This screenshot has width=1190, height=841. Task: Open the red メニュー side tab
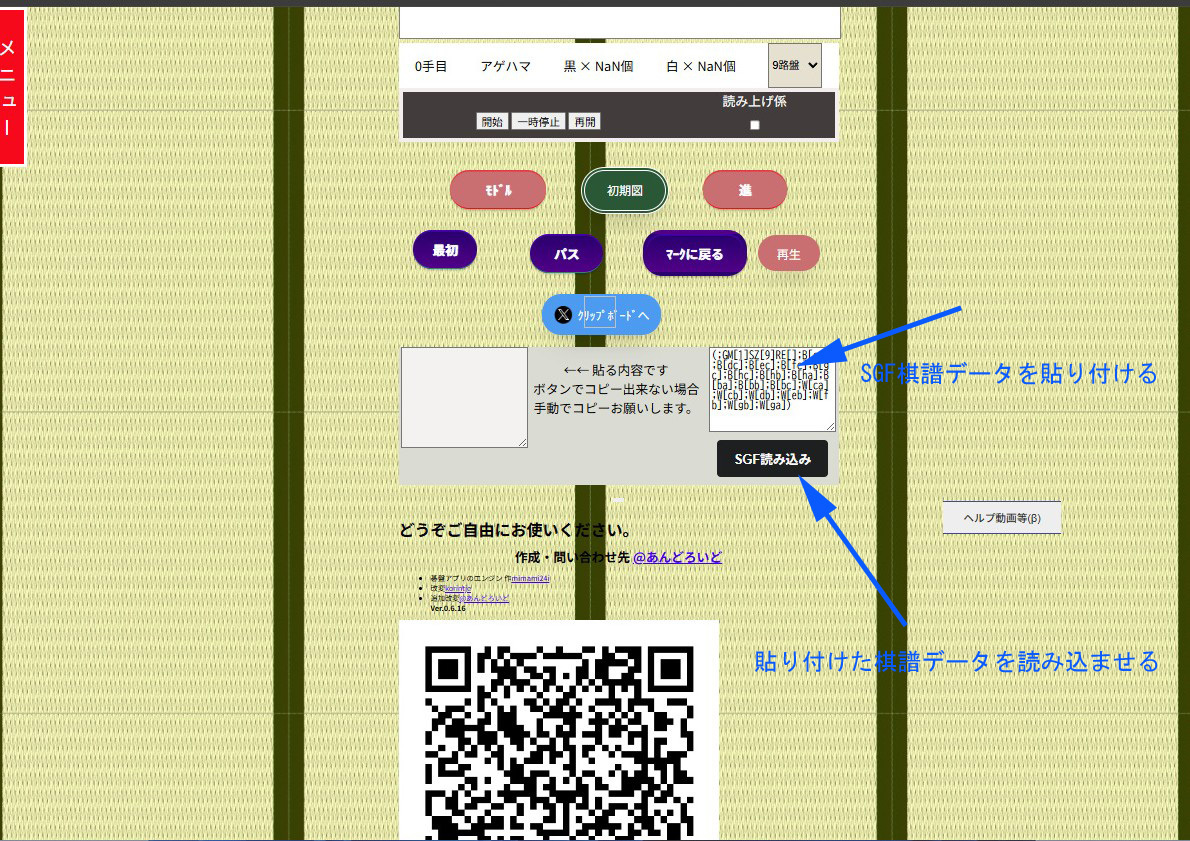coord(12,87)
